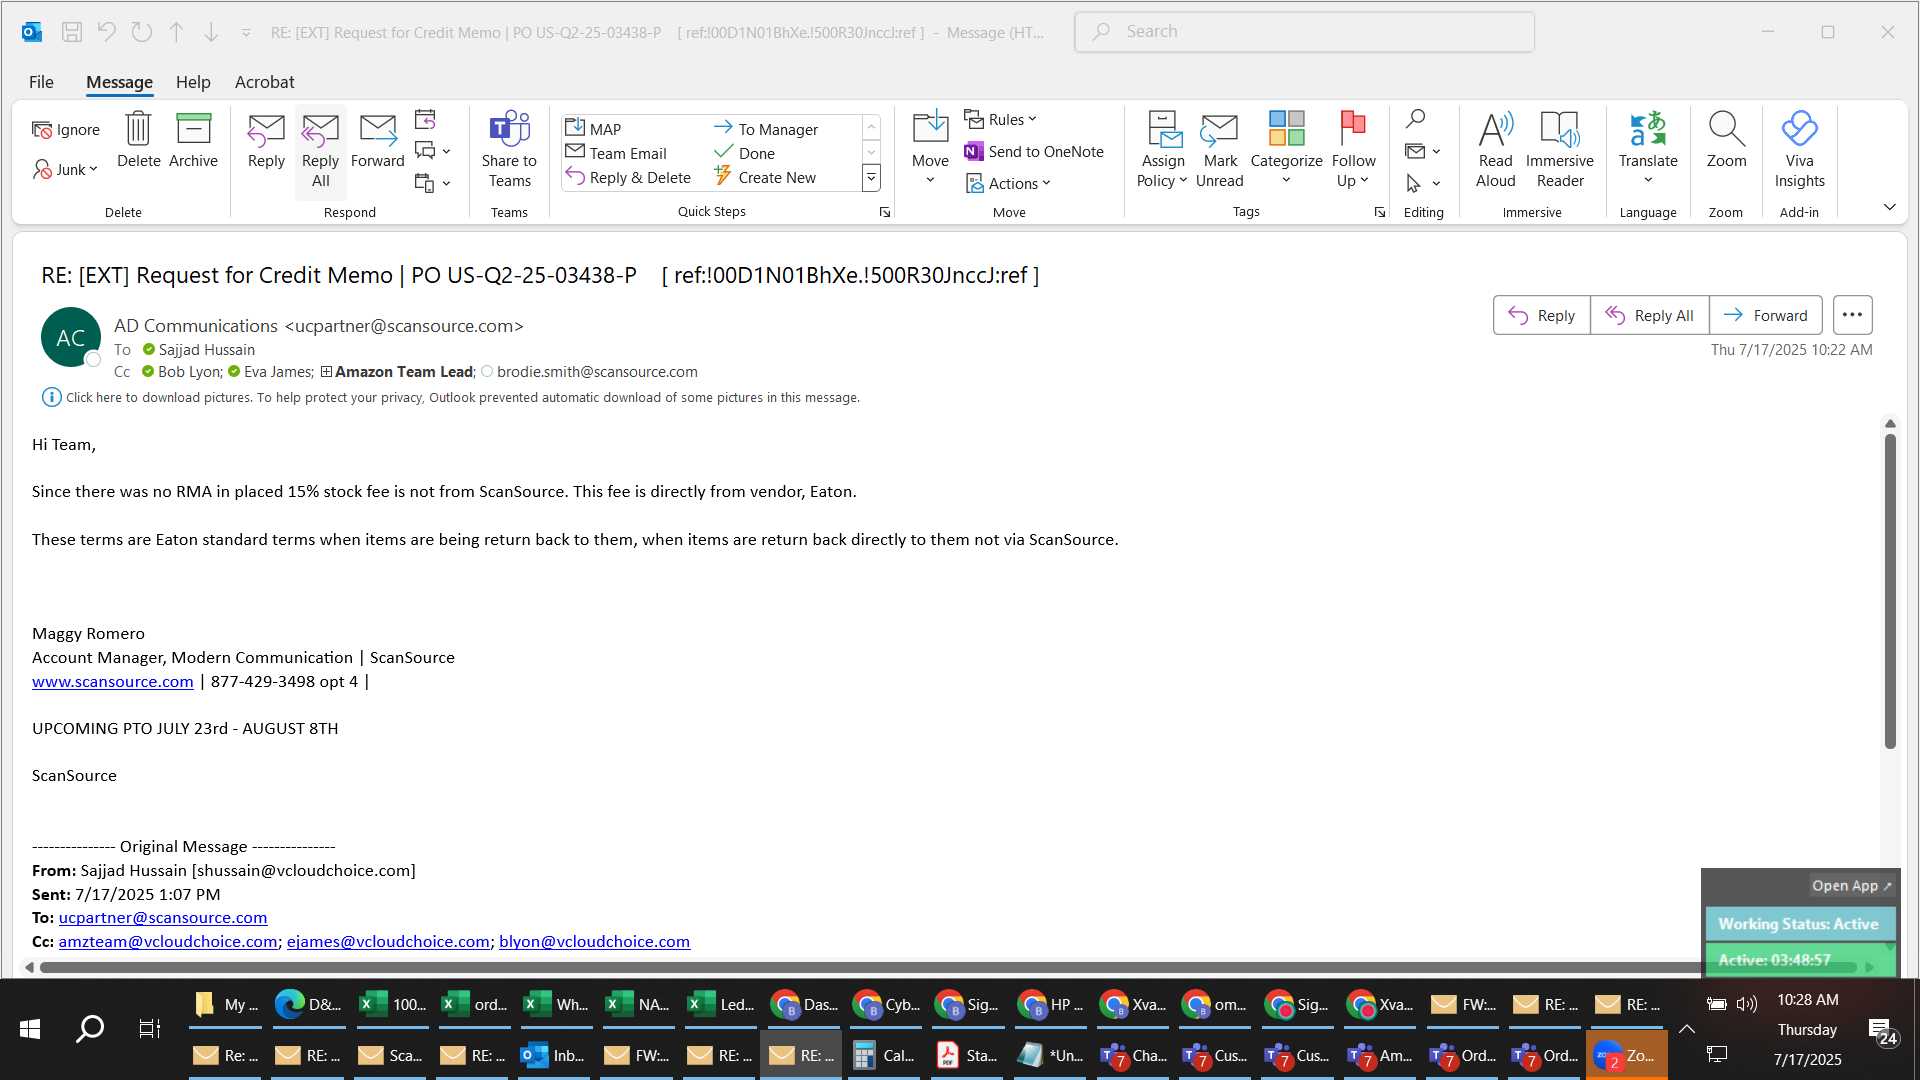Viewport: 1920px width, 1080px height.
Task: Mark message as Unread
Action: [1219, 150]
